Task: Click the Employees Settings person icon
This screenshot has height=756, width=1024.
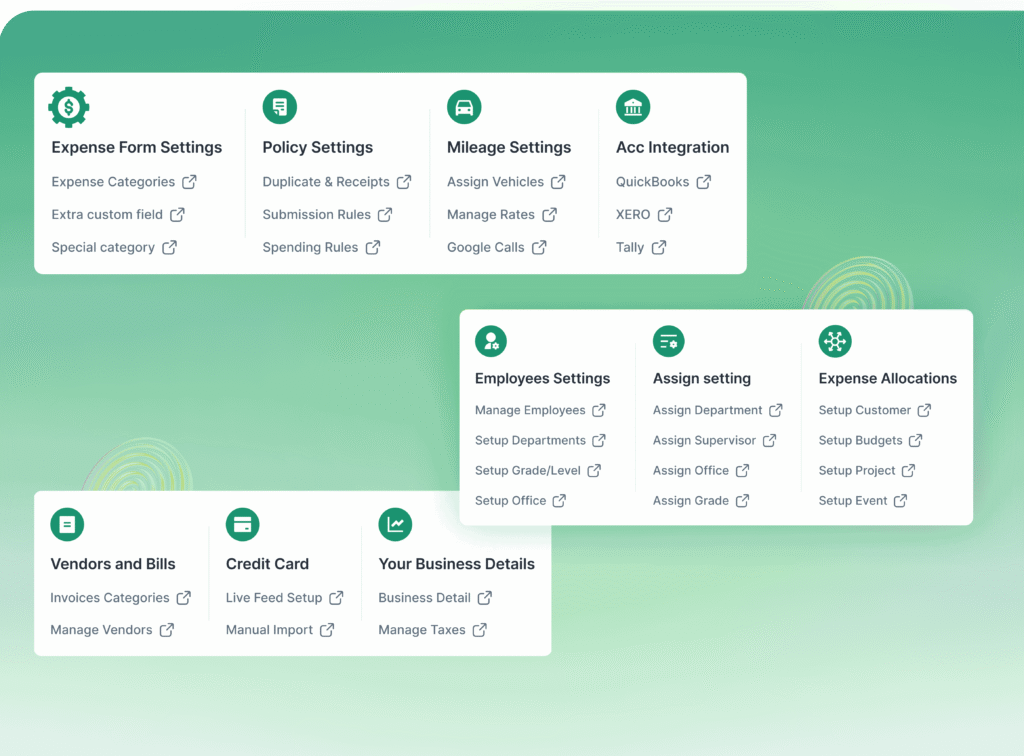Action: pyautogui.click(x=491, y=341)
